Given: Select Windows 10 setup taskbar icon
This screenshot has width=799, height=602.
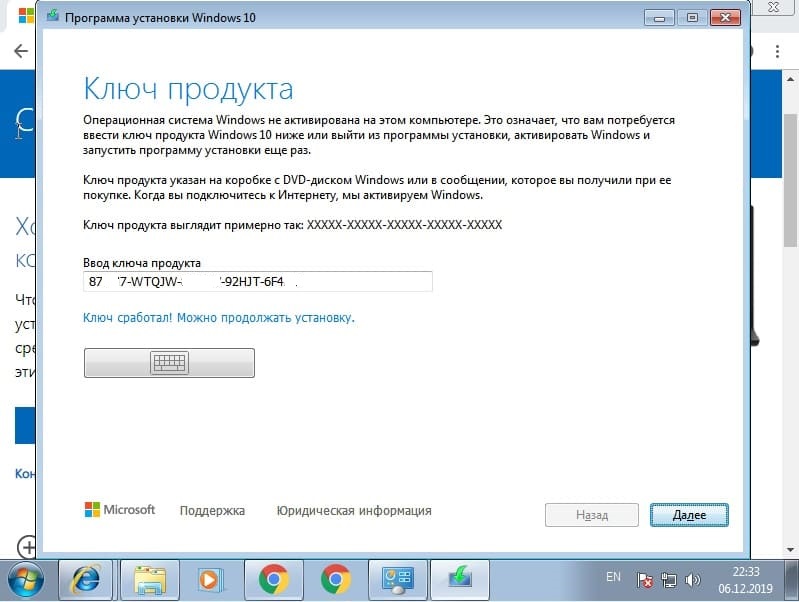Looking at the screenshot, I should coord(459,579).
